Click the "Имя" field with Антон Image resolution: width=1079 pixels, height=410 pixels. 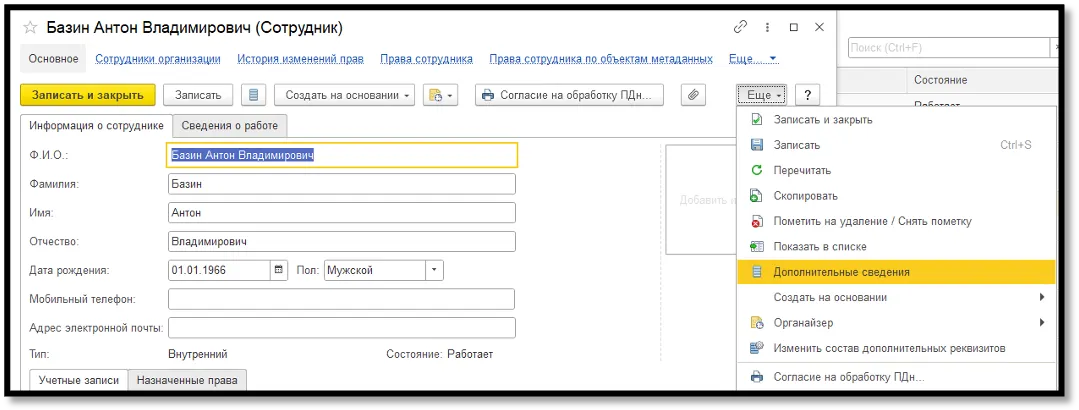coord(341,213)
